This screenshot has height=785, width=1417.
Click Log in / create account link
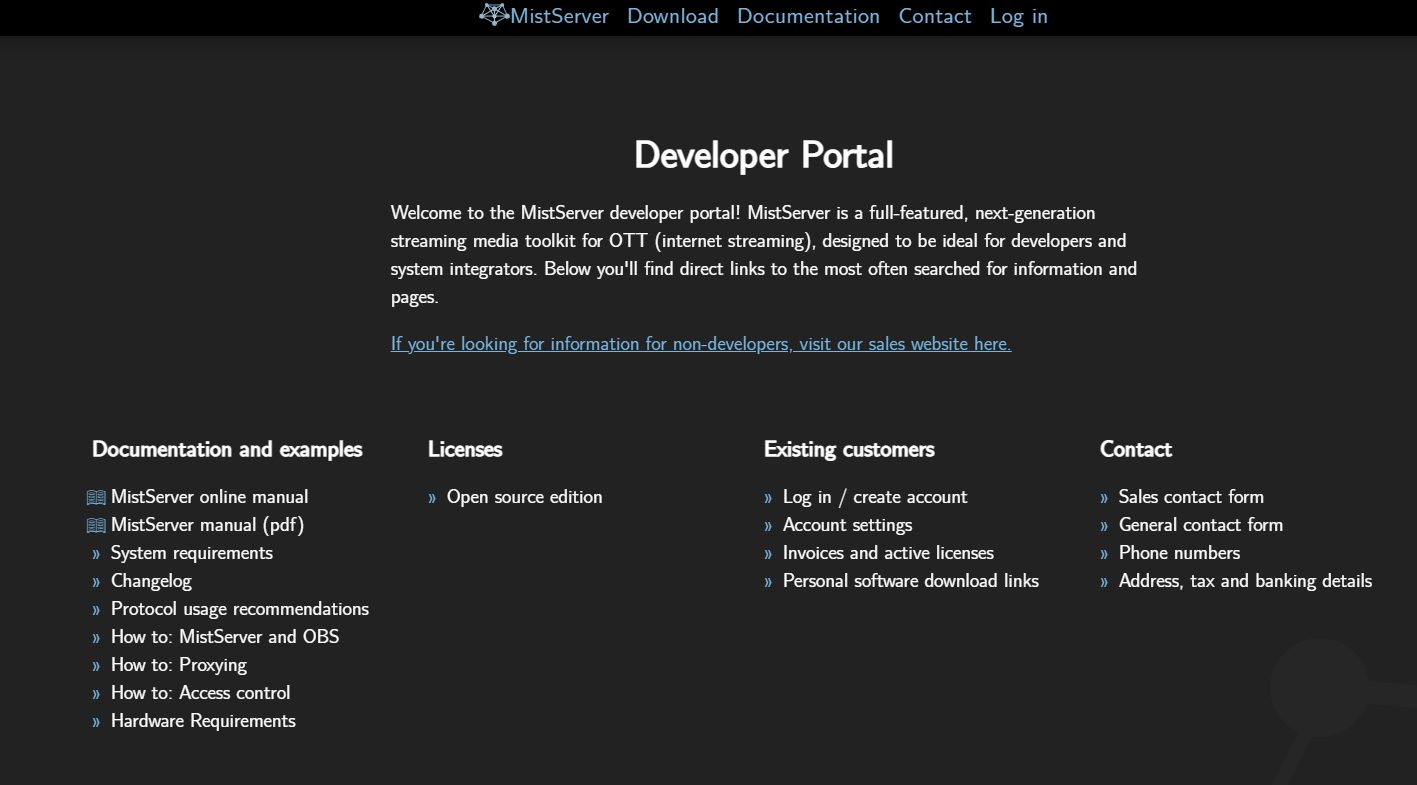874,497
